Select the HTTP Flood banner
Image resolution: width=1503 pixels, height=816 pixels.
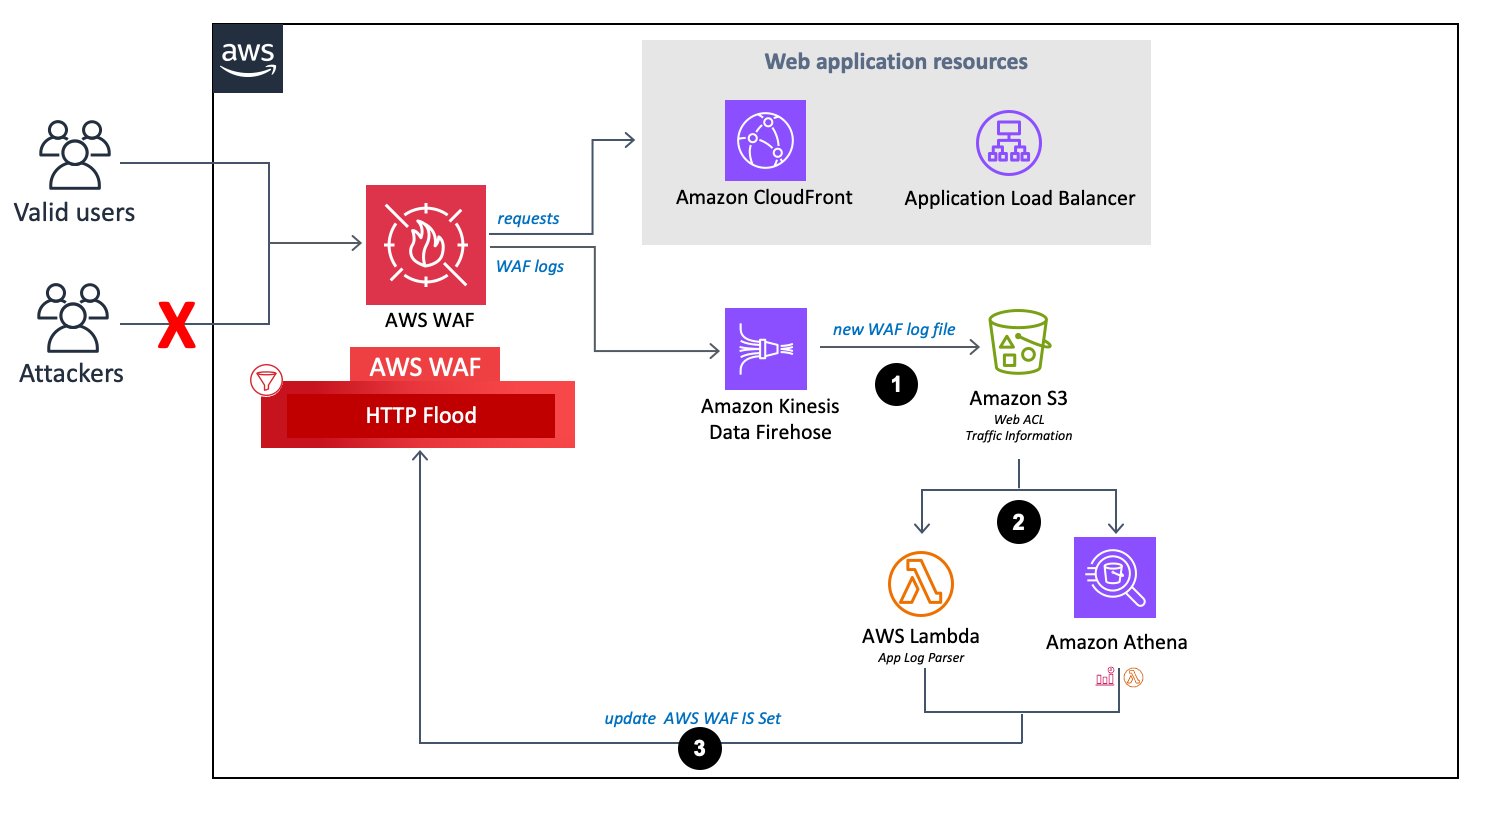pyautogui.click(x=419, y=415)
